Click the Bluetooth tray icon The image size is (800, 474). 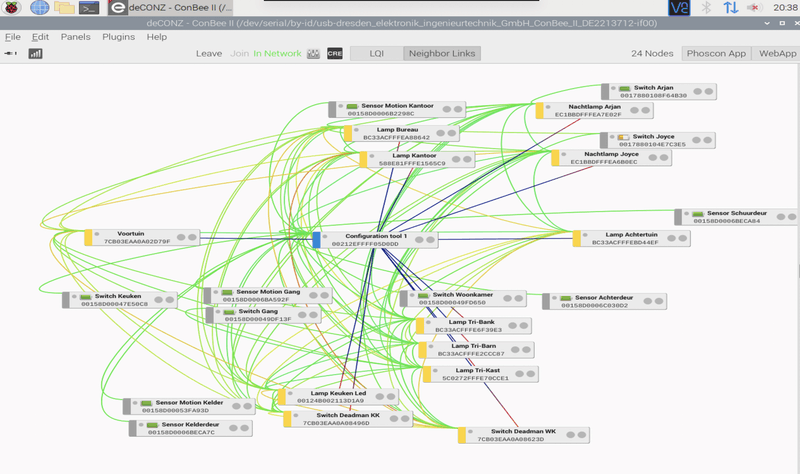[706, 7]
